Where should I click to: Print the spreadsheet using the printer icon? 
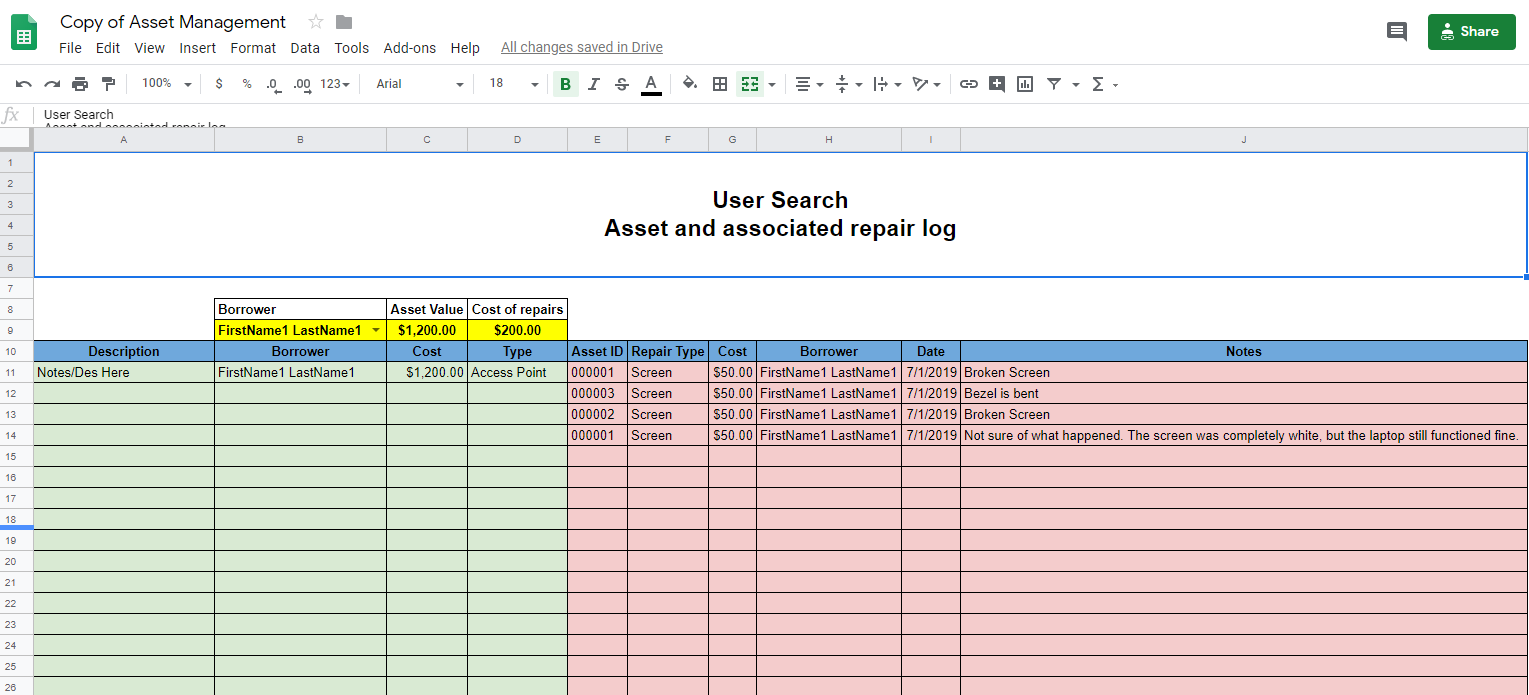pyautogui.click(x=80, y=84)
